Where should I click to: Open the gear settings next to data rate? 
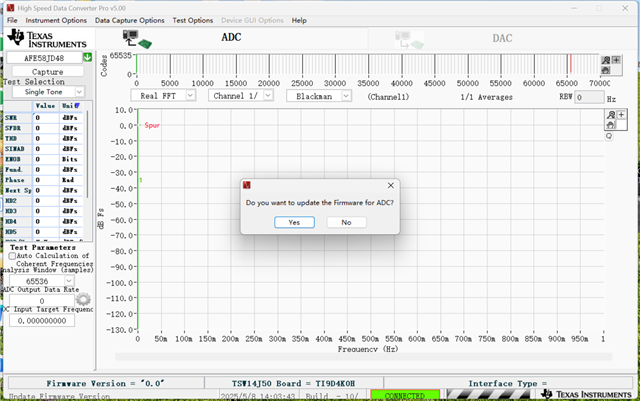[83, 299]
